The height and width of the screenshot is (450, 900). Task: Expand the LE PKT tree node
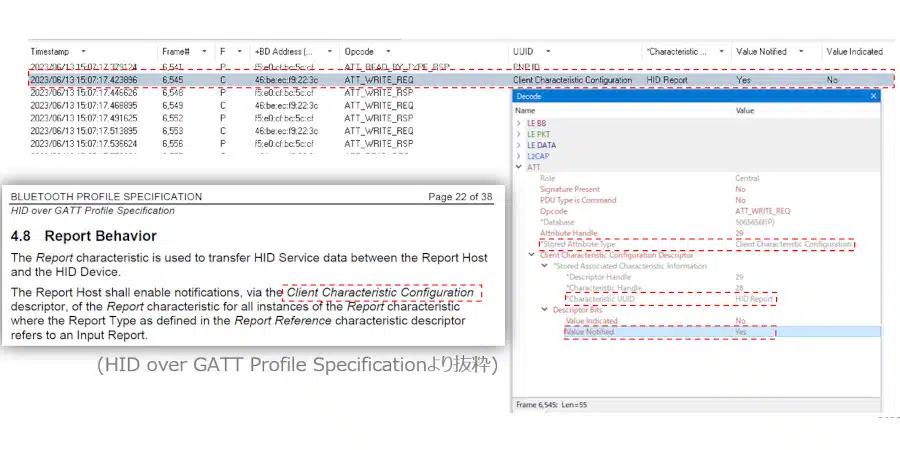(x=519, y=134)
